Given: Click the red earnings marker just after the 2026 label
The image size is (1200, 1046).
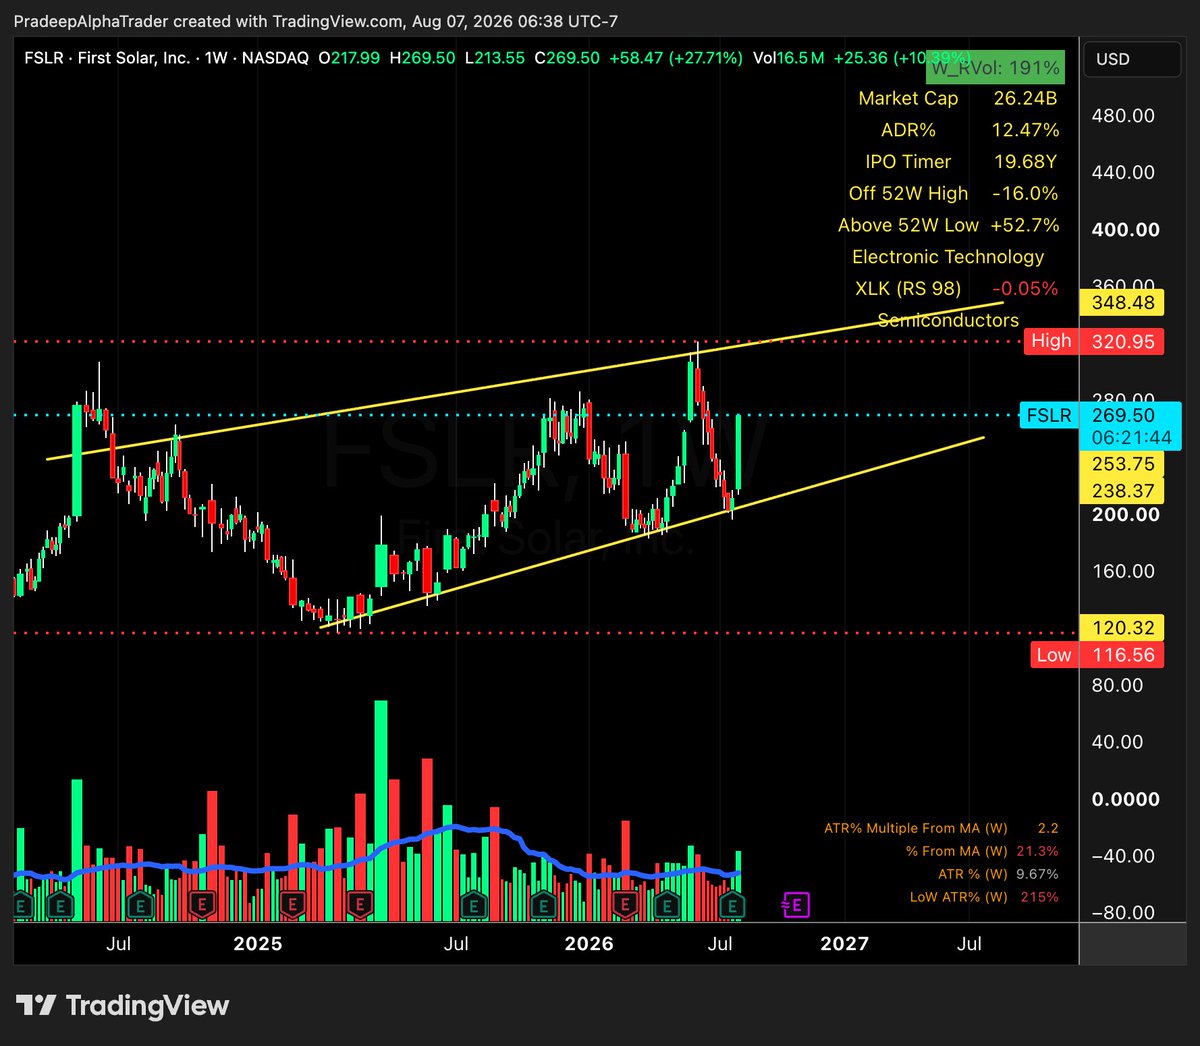Looking at the screenshot, I should click(x=625, y=907).
